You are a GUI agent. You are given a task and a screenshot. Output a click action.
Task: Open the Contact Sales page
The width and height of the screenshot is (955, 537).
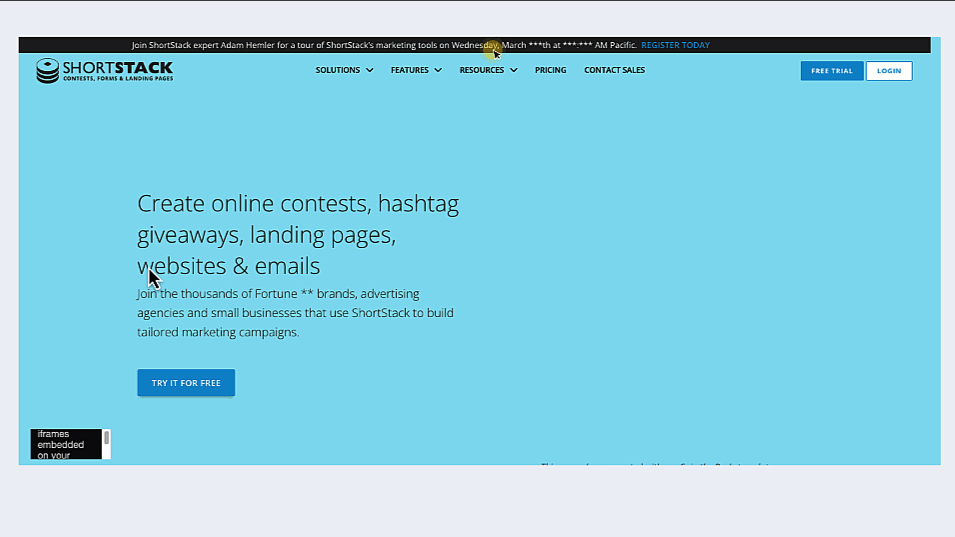pyautogui.click(x=615, y=70)
